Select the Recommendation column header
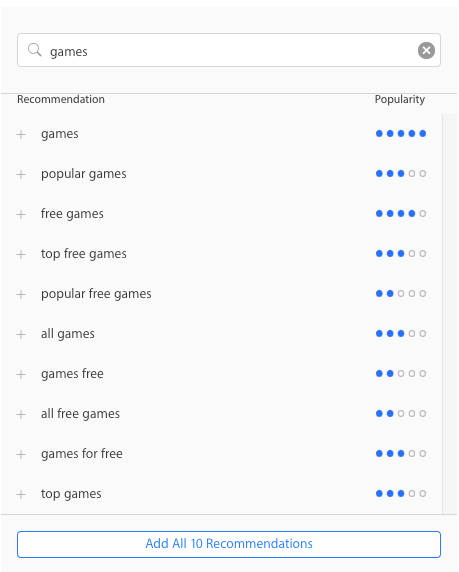 [x=61, y=99]
